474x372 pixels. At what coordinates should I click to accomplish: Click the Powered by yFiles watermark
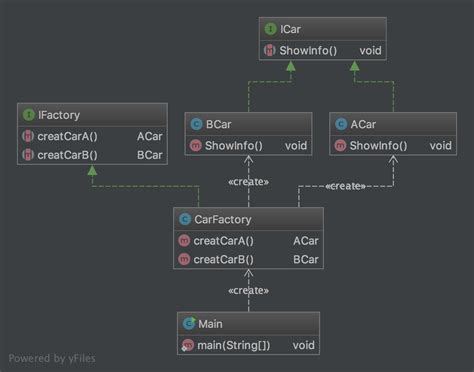52,358
